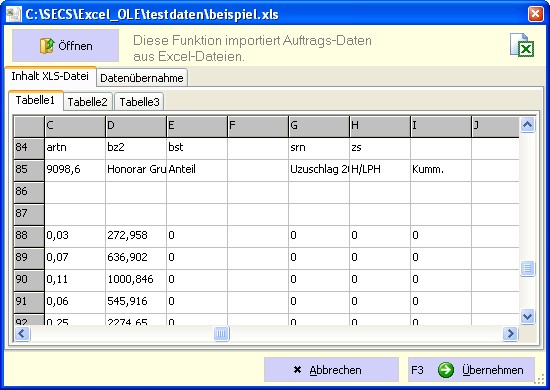The width and height of the screenshot is (550, 390).
Task: Select the Tabelle2 sheet tab
Action: pos(87,102)
